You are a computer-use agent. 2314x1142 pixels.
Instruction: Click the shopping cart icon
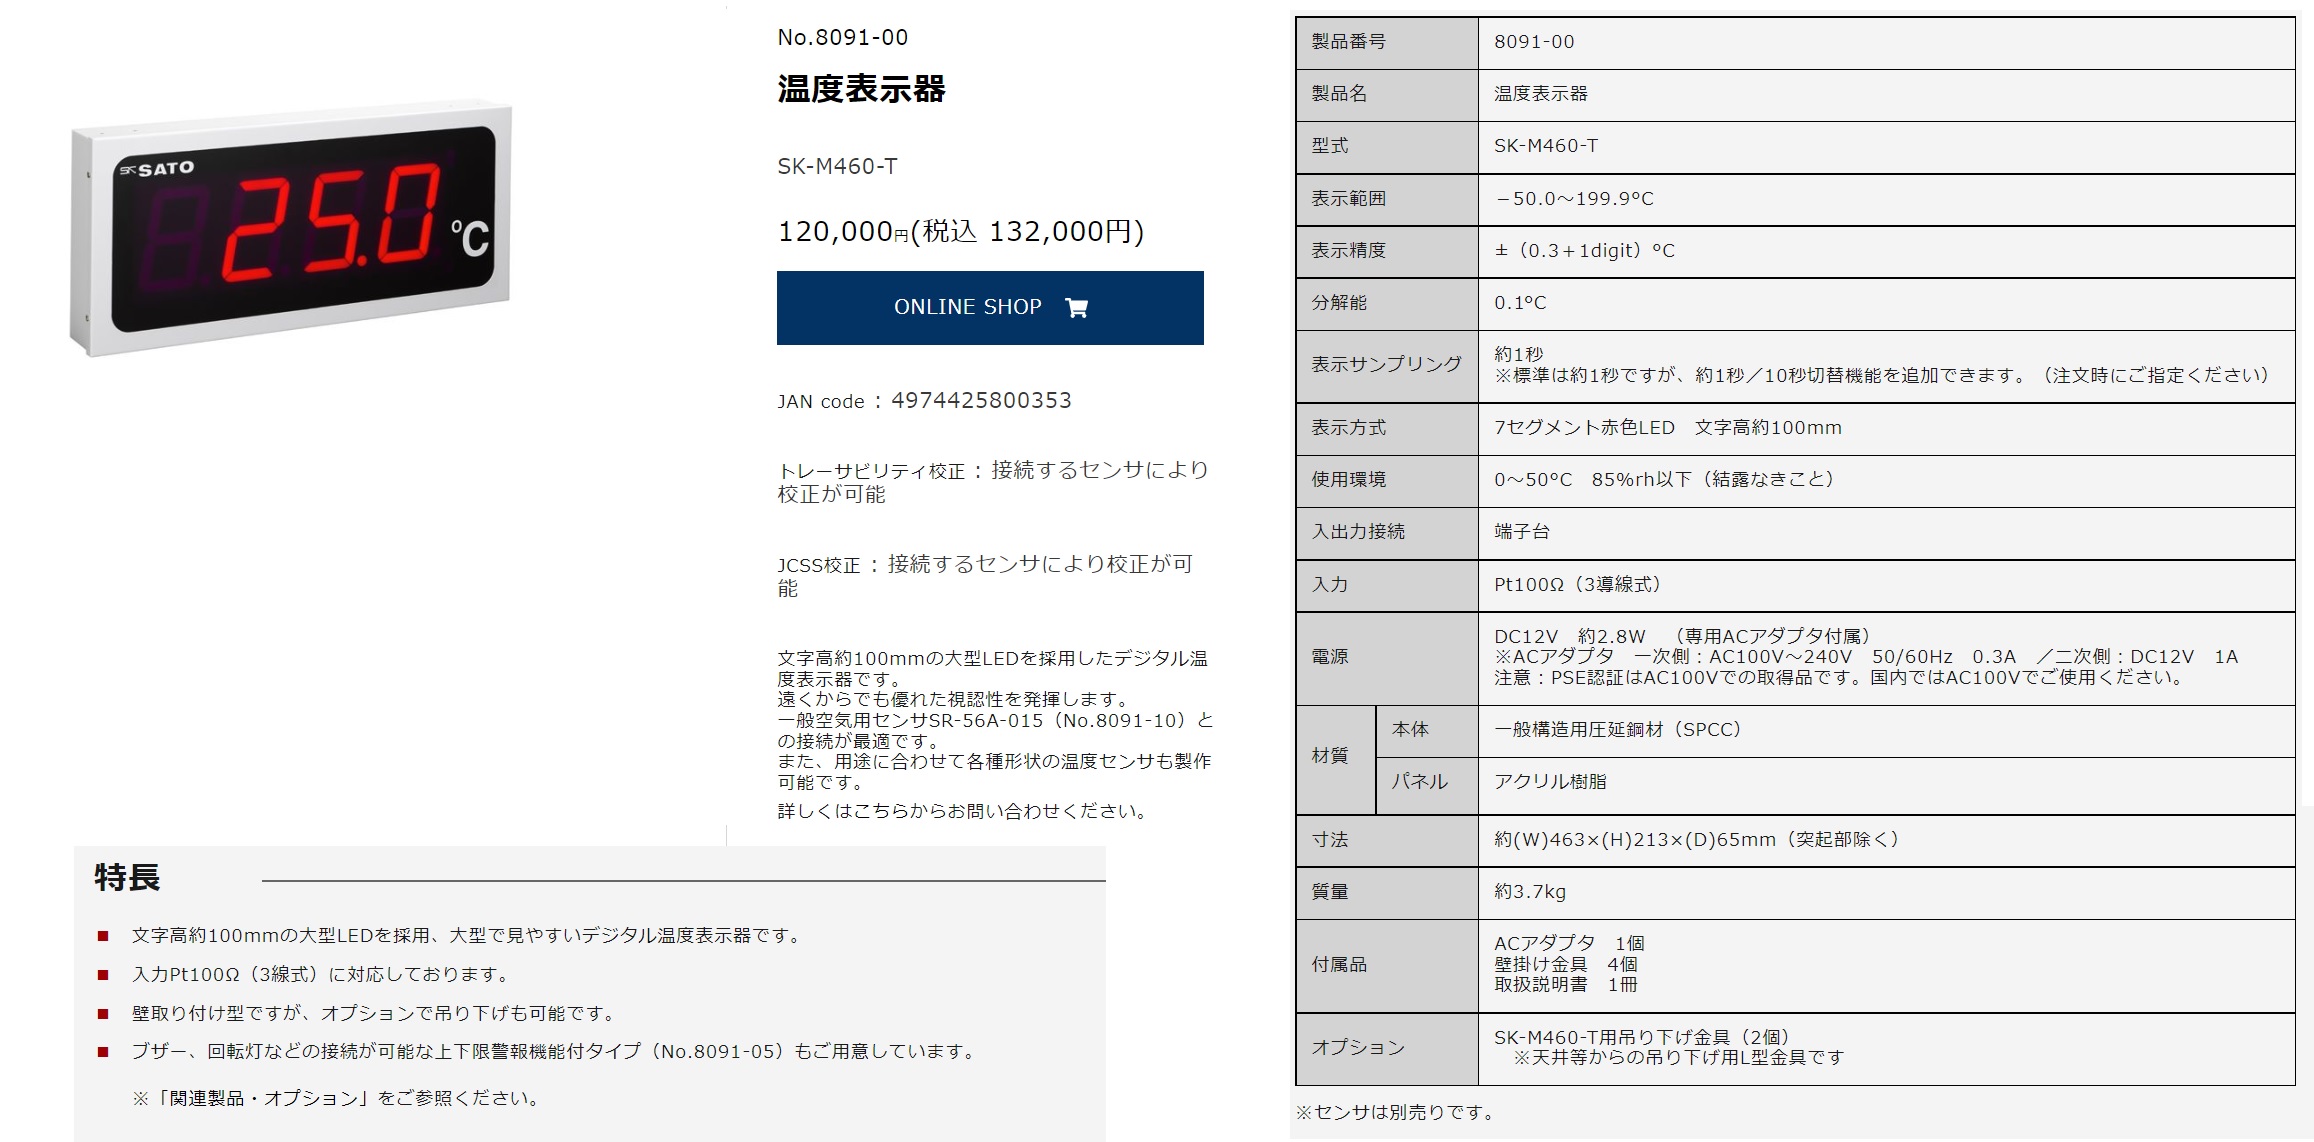1077,308
